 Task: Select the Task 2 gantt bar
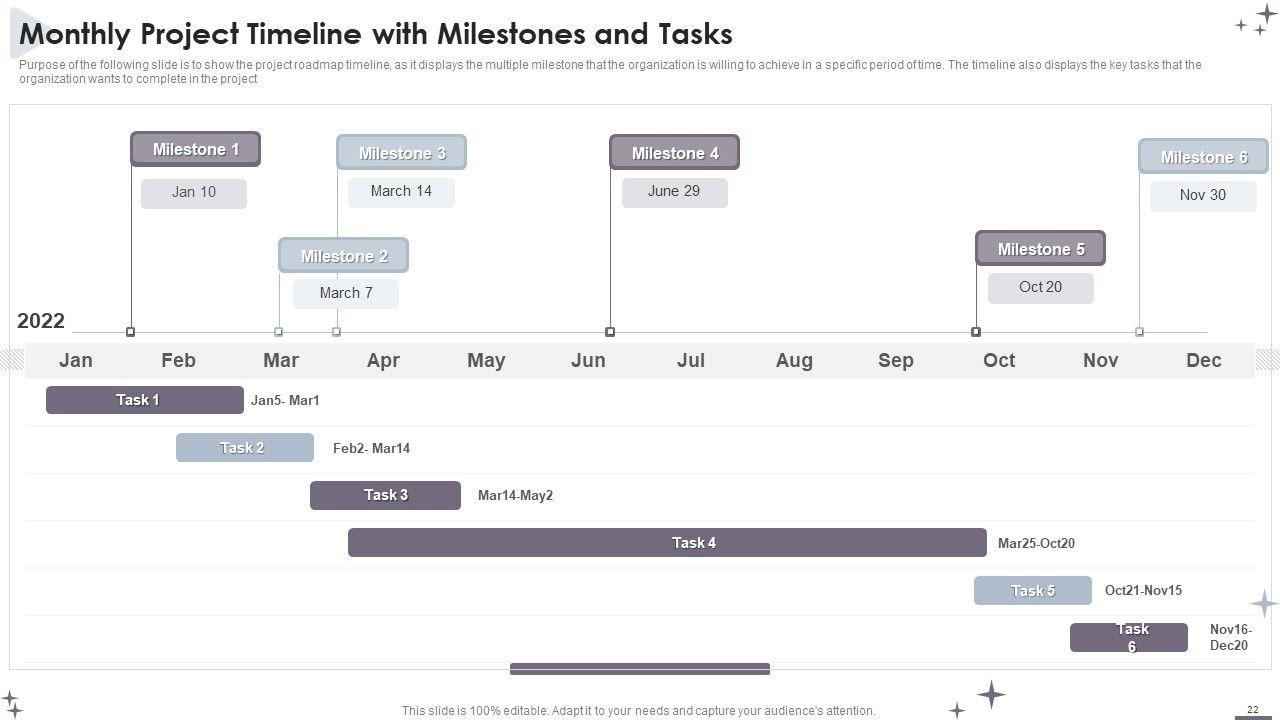pos(244,448)
